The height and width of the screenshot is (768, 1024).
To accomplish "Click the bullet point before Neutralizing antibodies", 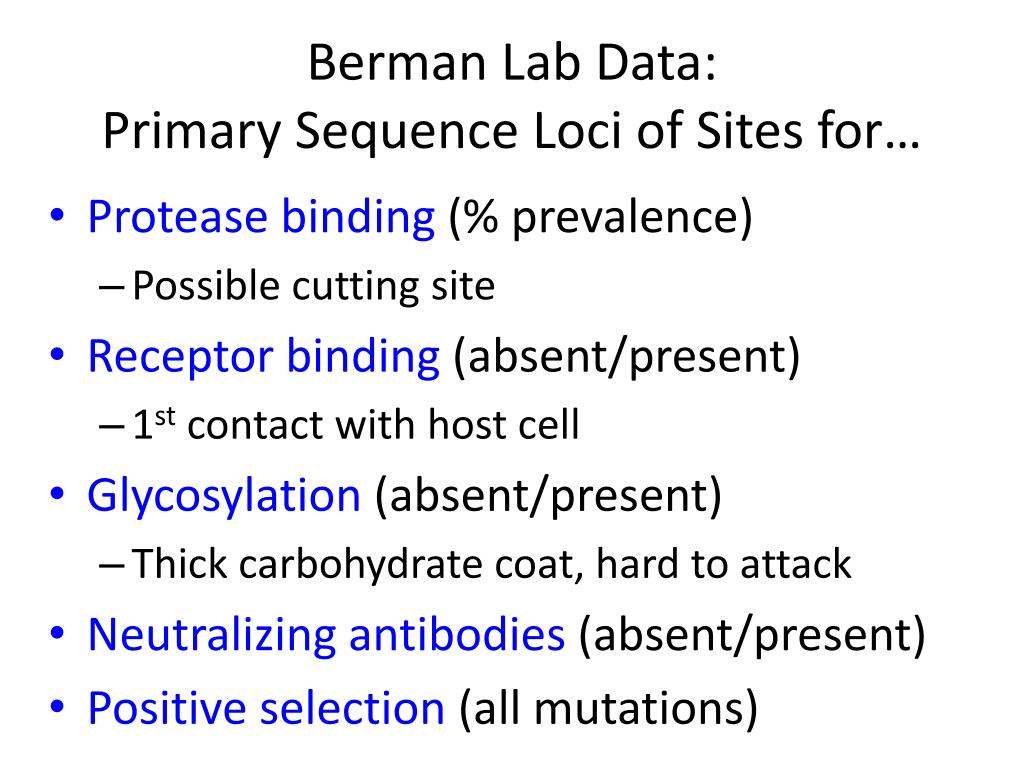I will point(57,637).
